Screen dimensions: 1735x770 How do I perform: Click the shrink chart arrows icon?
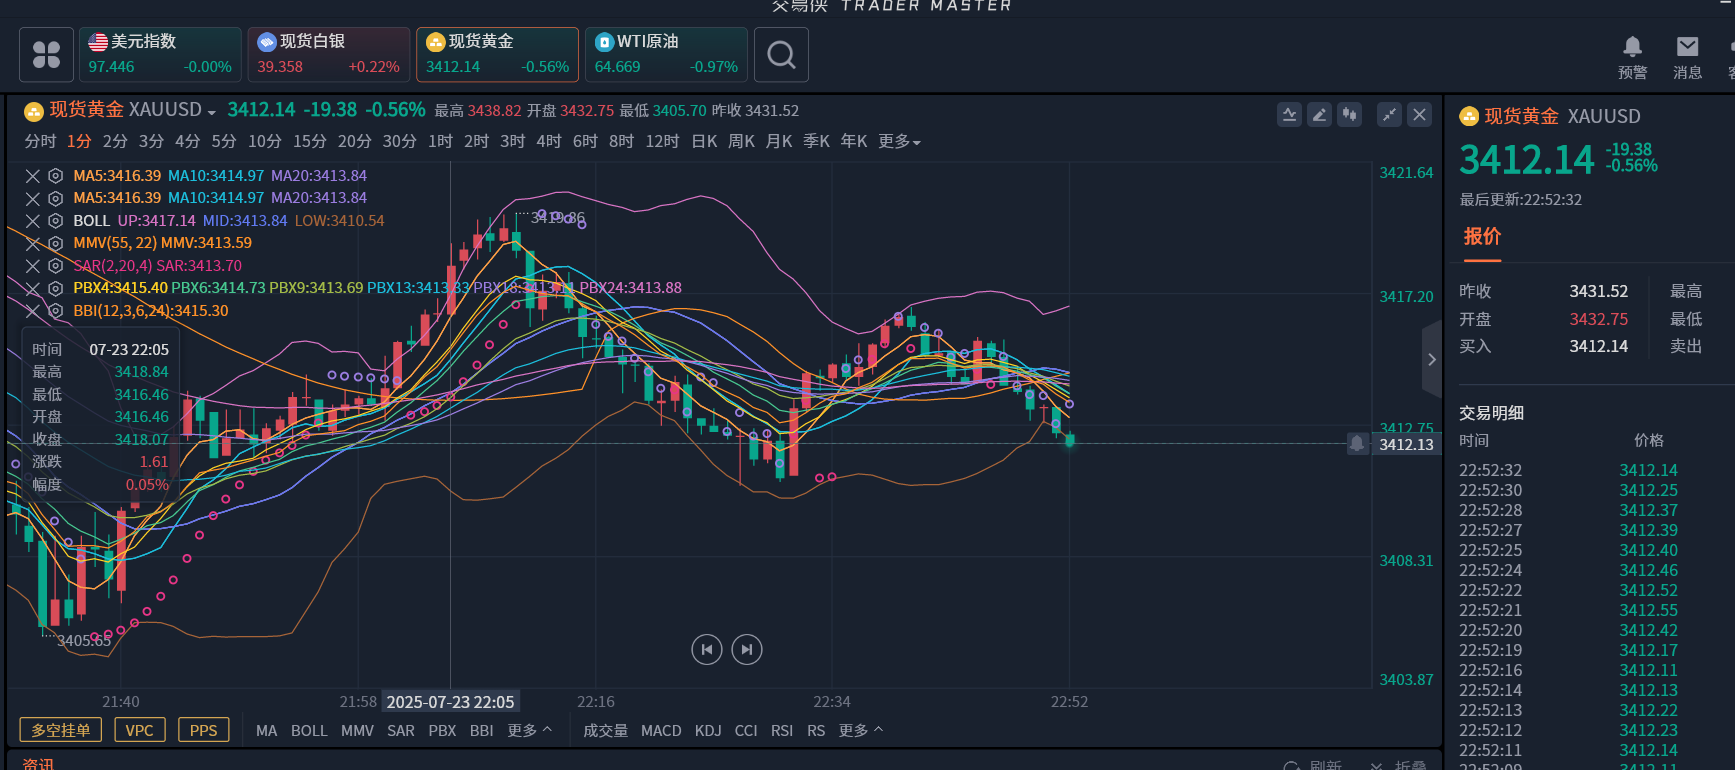point(1389,115)
